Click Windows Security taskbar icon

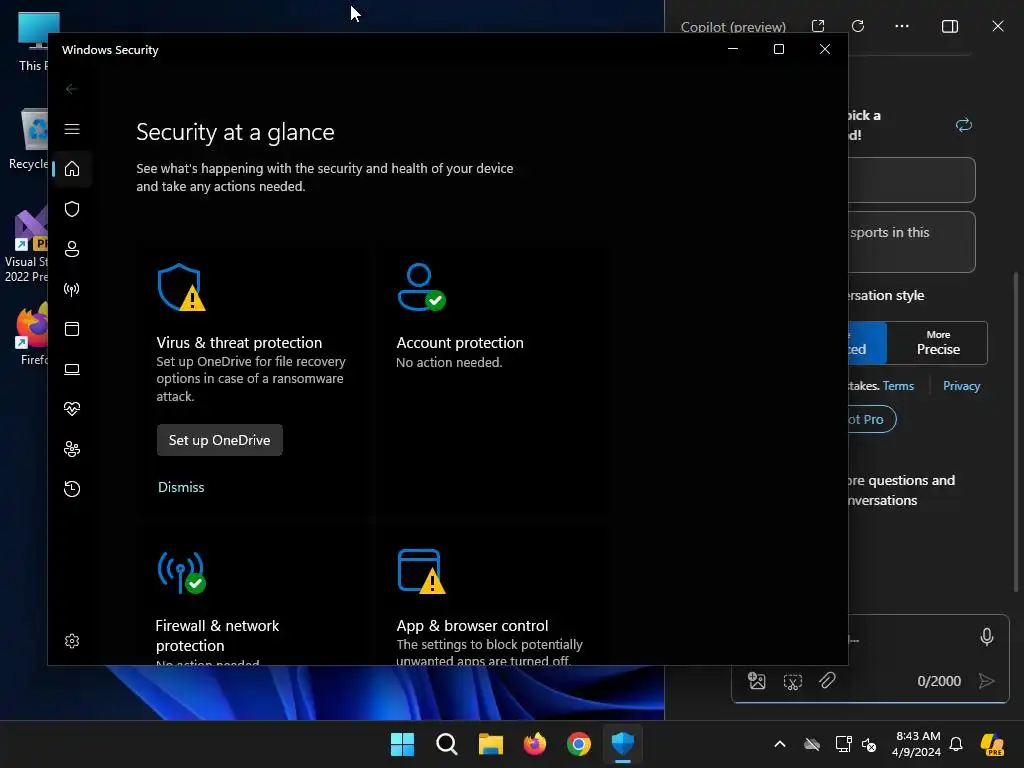[622, 744]
